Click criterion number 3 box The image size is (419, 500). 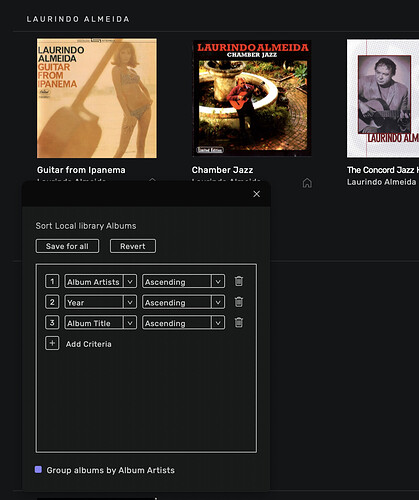(52, 323)
